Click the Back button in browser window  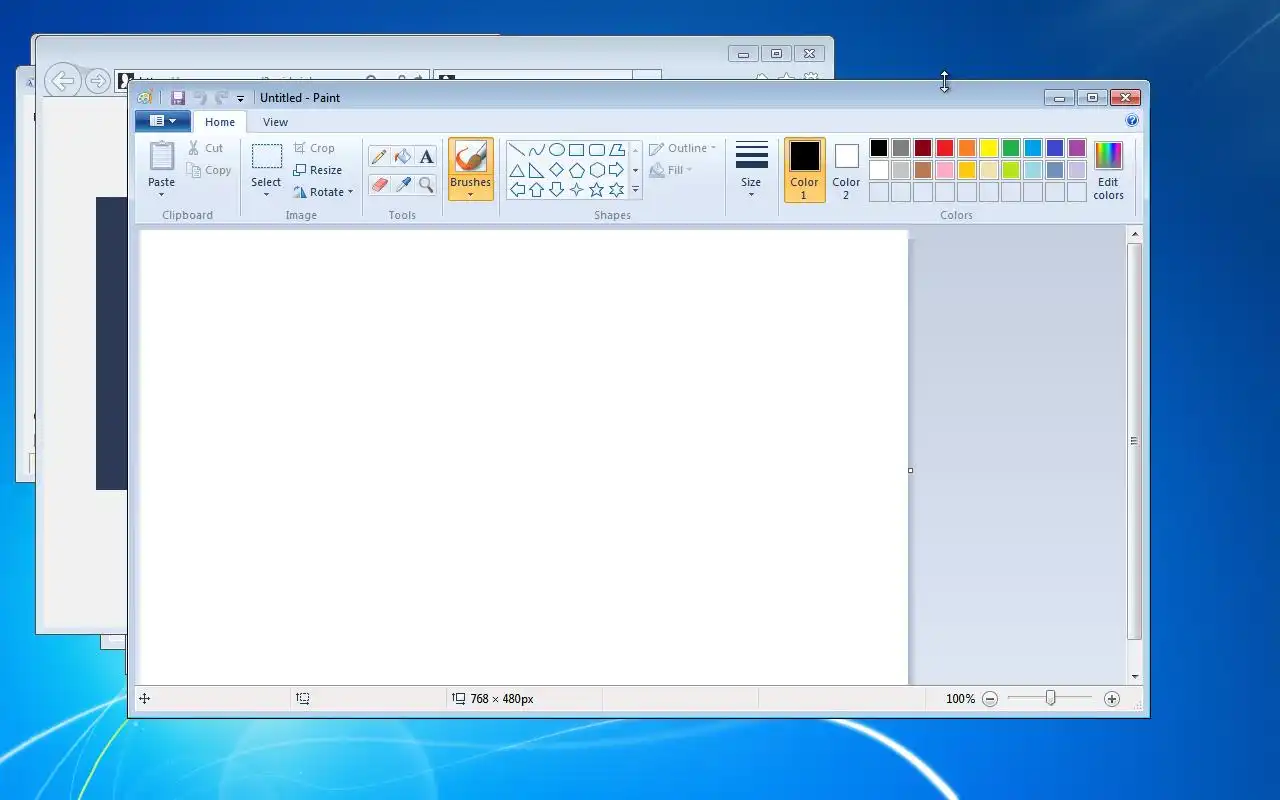(x=63, y=81)
